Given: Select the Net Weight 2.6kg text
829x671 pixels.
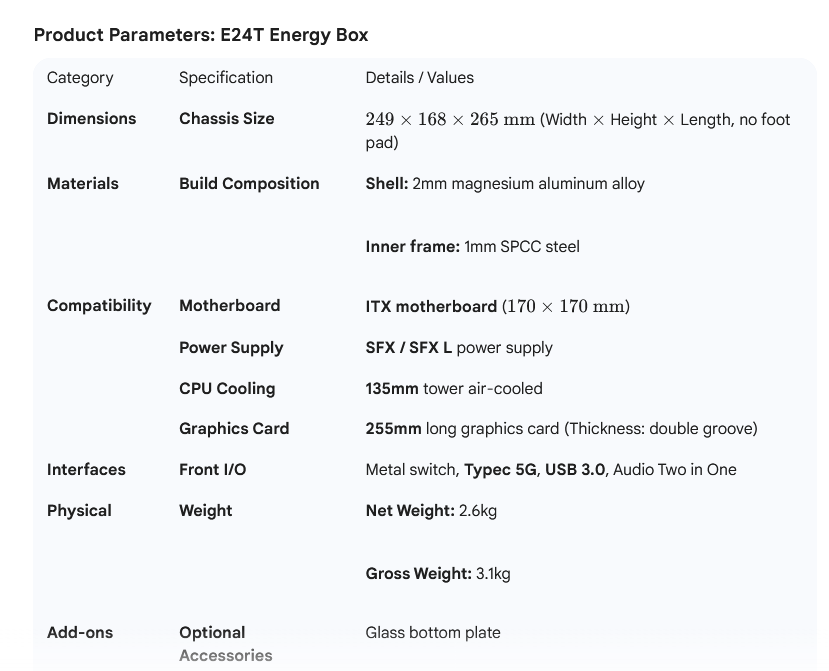Looking at the screenshot, I should coord(431,511).
